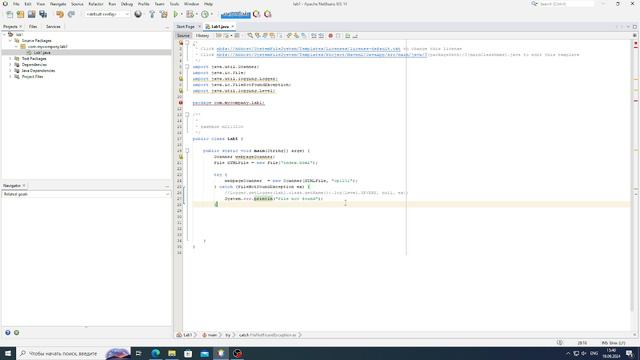Click the help question icon in Navigator panel
The height and width of the screenshot is (360, 640).
[8, 333]
